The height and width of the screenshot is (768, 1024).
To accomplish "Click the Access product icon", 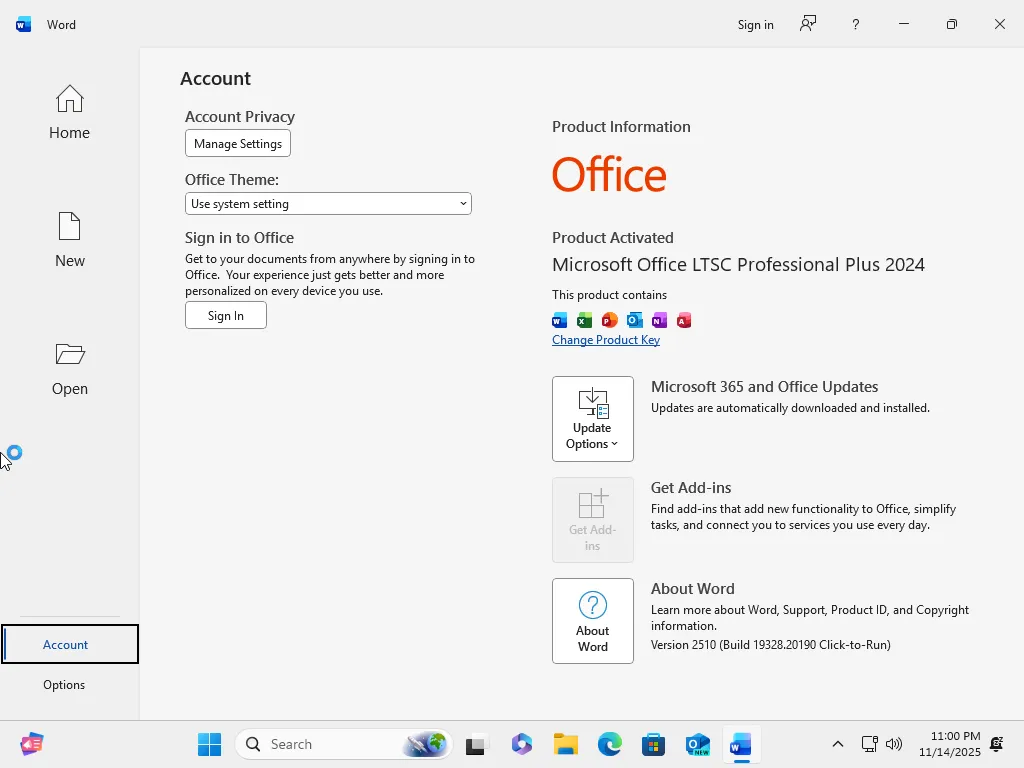I will (684, 320).
